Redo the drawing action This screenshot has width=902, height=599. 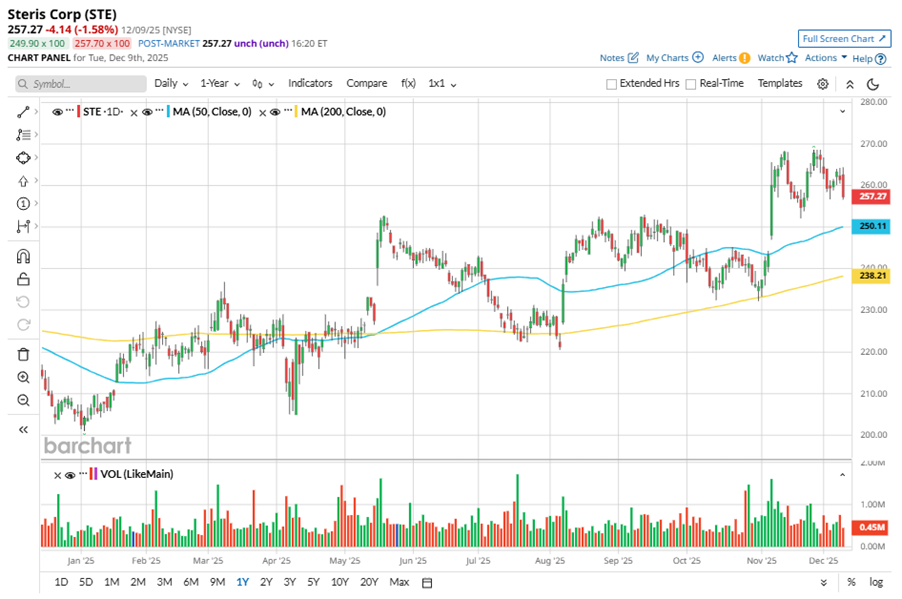click(x=23, y=325)
